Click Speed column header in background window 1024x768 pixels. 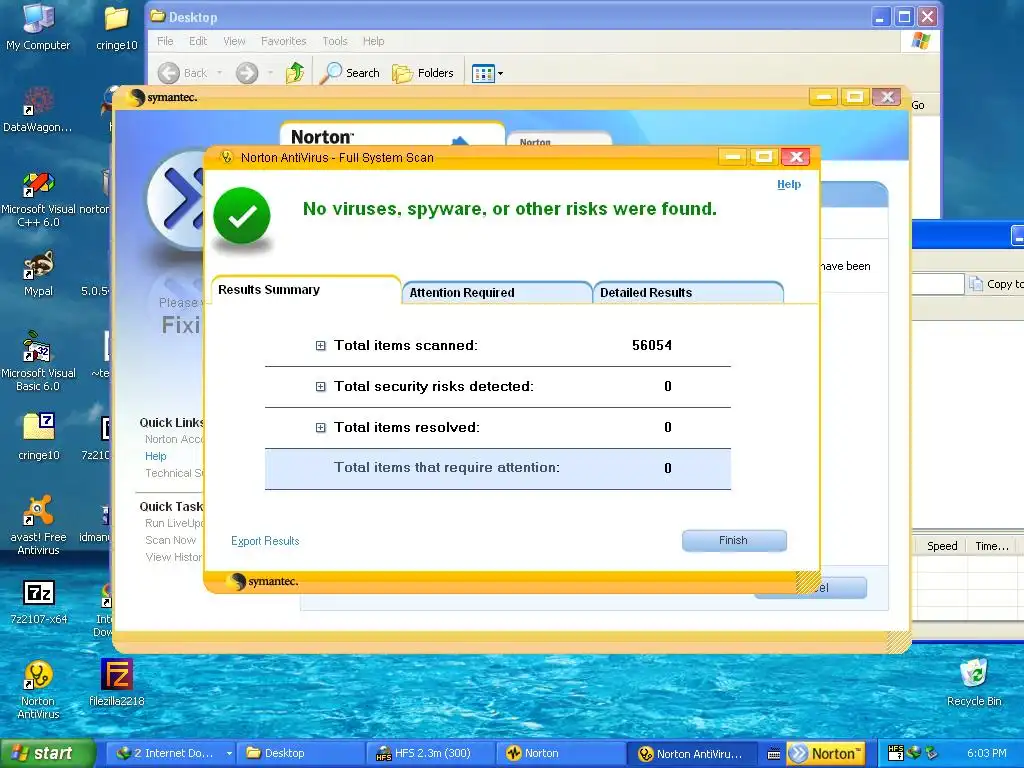point(942,546)
